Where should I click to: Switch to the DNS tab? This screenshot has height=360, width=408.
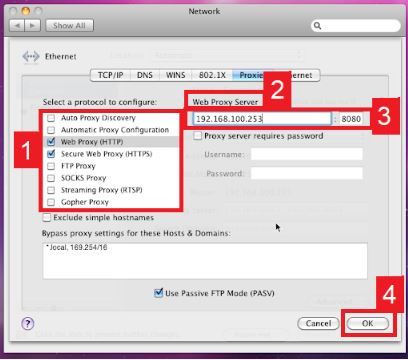[x=145, y=75]
